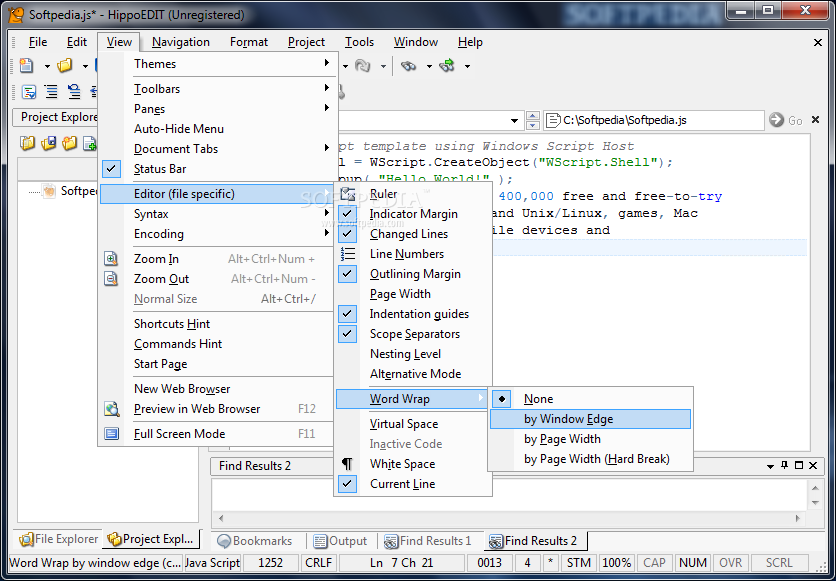Switch to the Bookmarks tab
Screen dimensions: 836x581
click(255, 540)
